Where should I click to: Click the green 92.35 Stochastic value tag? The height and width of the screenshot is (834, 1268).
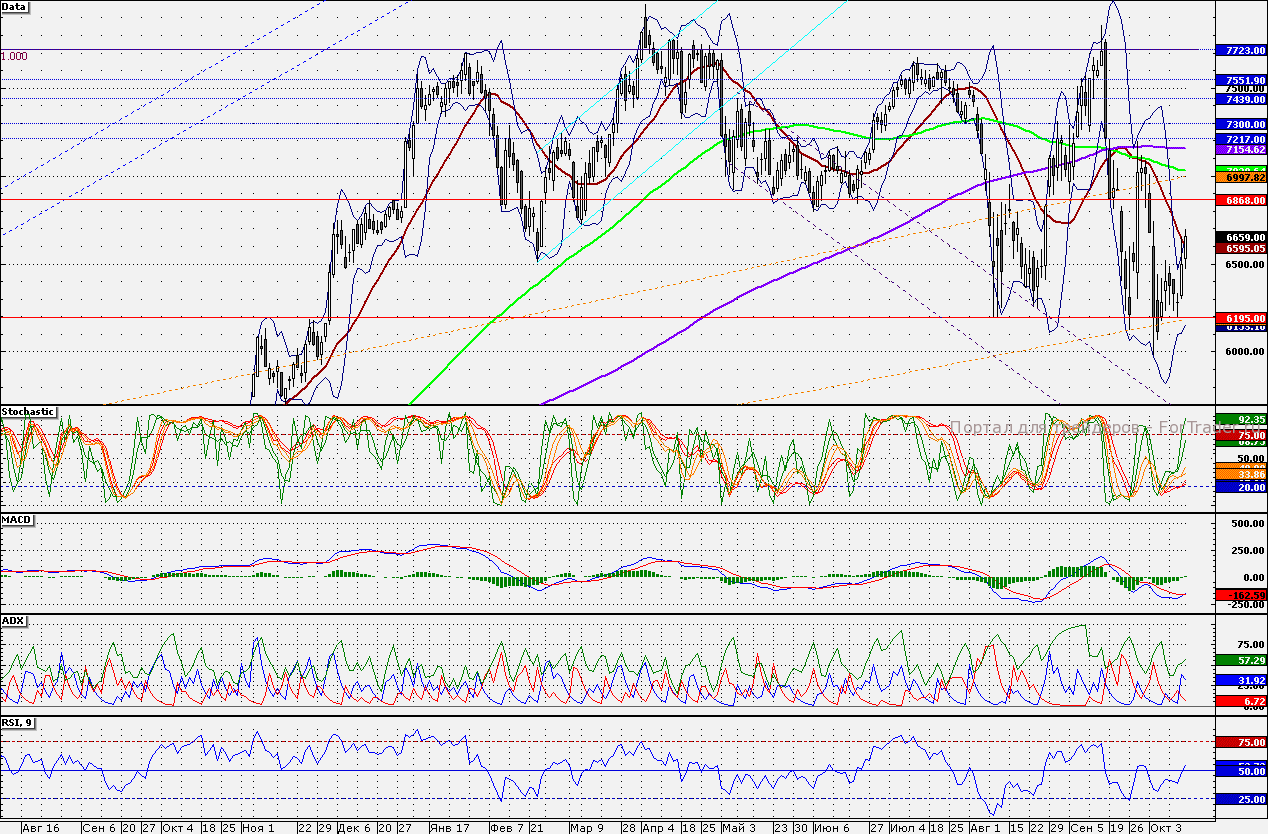(1239, 419)
